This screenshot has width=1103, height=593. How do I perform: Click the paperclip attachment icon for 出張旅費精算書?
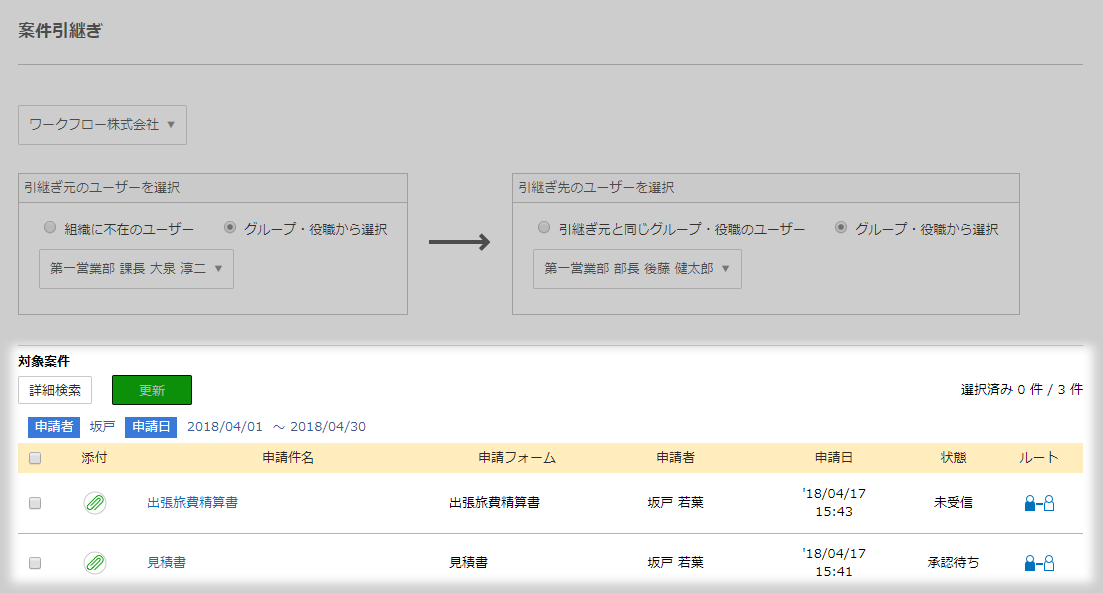(95, 503)
